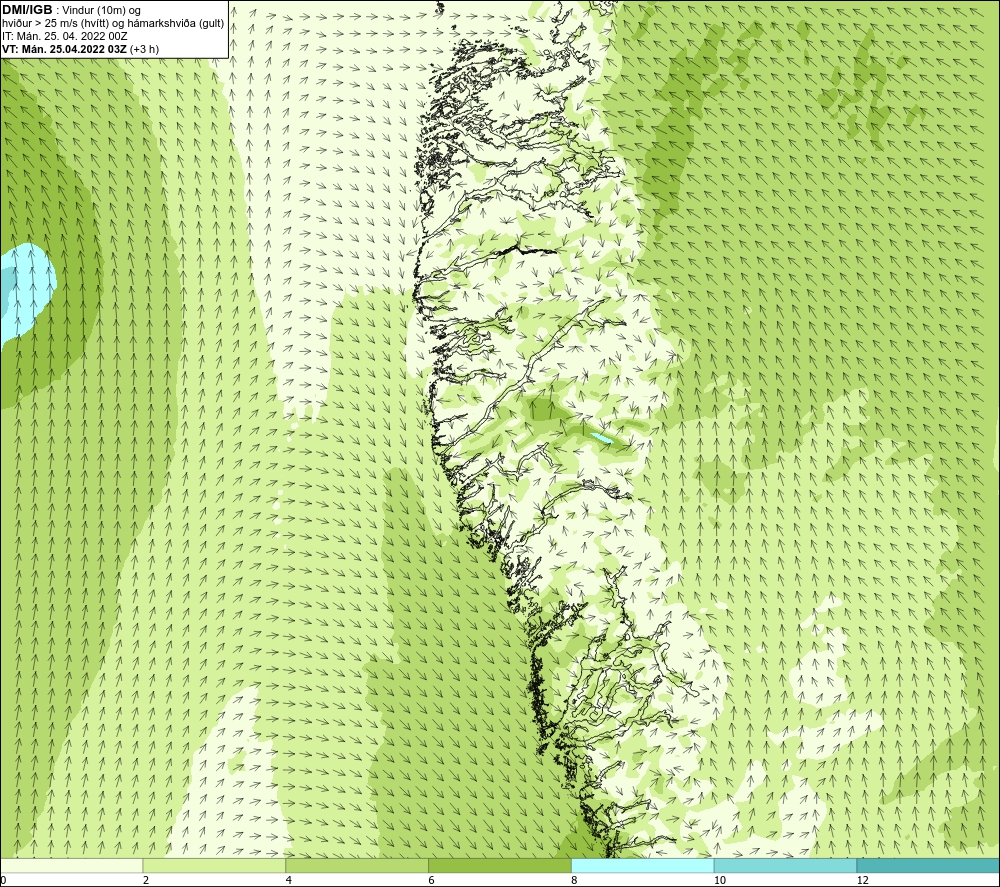Click the 8–10 m/s light cyan legend swatch
1000x887 pixels.
tap(643, 865)
